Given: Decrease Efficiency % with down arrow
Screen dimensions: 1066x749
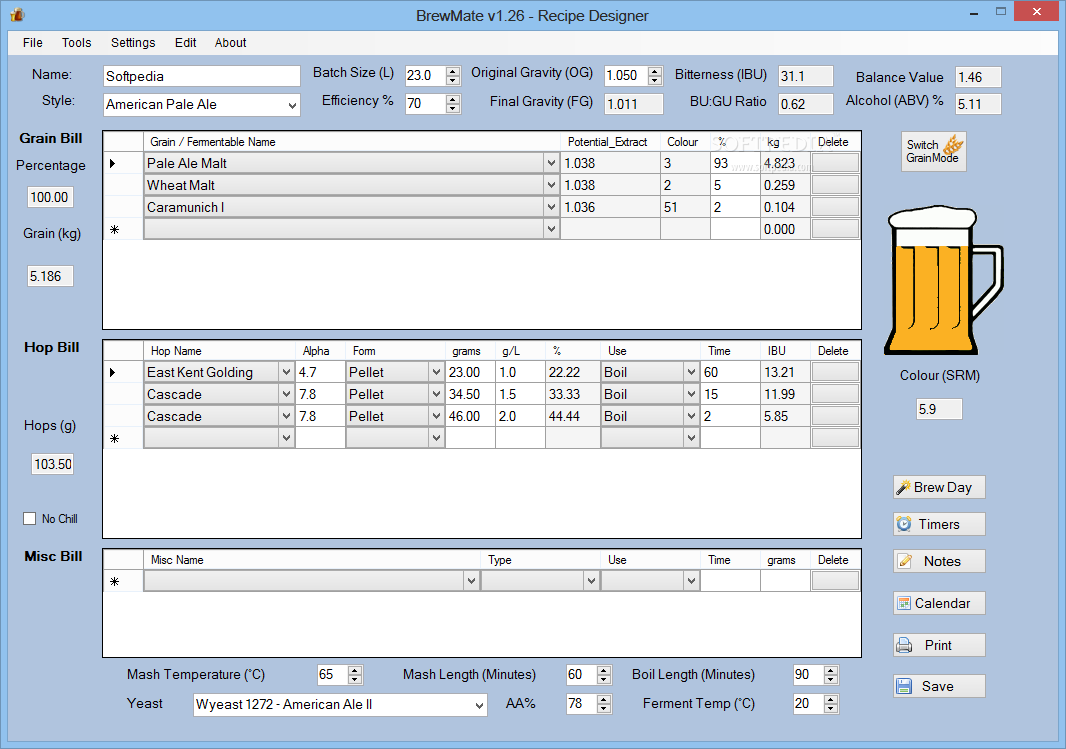Looking at the screenshot, I should click(453, 109).
